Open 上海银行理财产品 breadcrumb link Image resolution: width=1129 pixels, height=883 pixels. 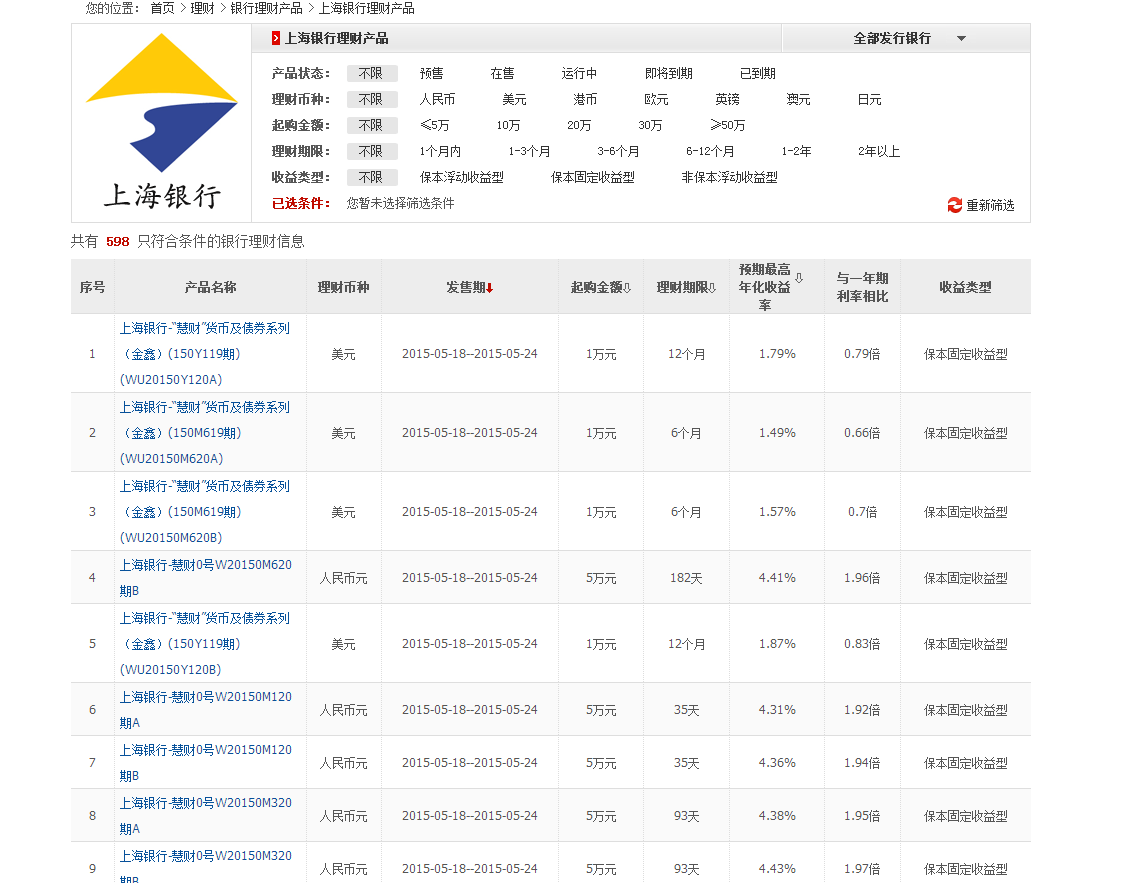(x=366, y=9)
